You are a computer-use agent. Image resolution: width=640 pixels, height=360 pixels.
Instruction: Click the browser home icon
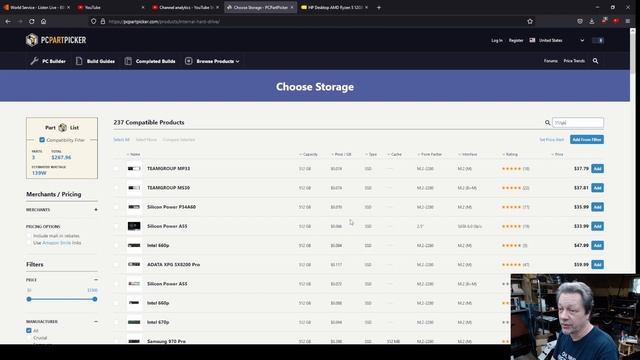pyautogui.click(x=44, y=21)
